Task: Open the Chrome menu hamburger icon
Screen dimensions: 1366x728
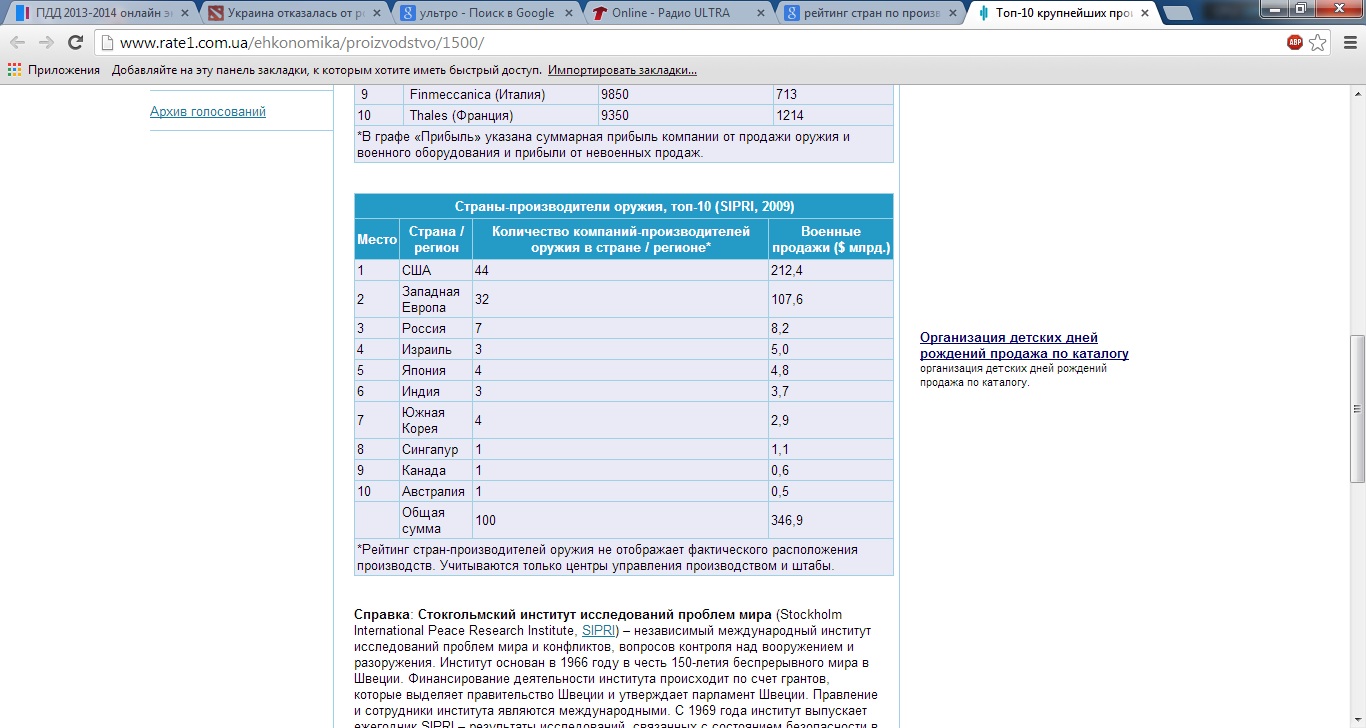Action: coord(1347,43)
